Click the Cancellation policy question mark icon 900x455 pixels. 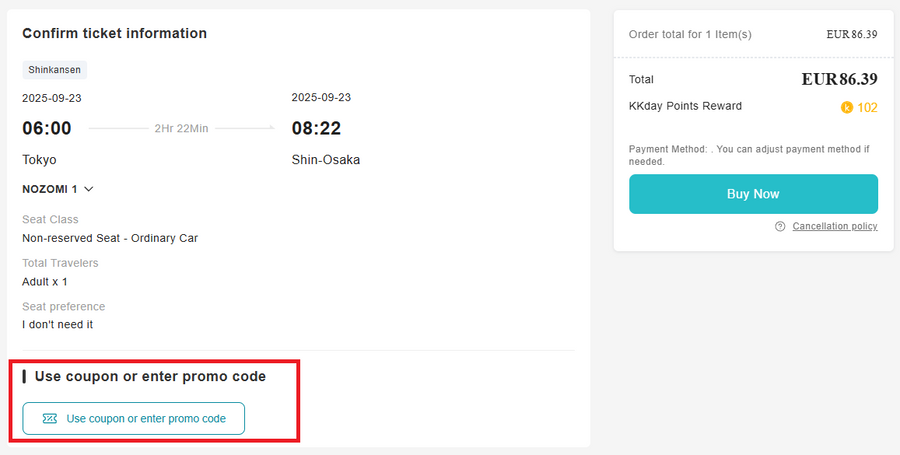[x=780, y=226]
